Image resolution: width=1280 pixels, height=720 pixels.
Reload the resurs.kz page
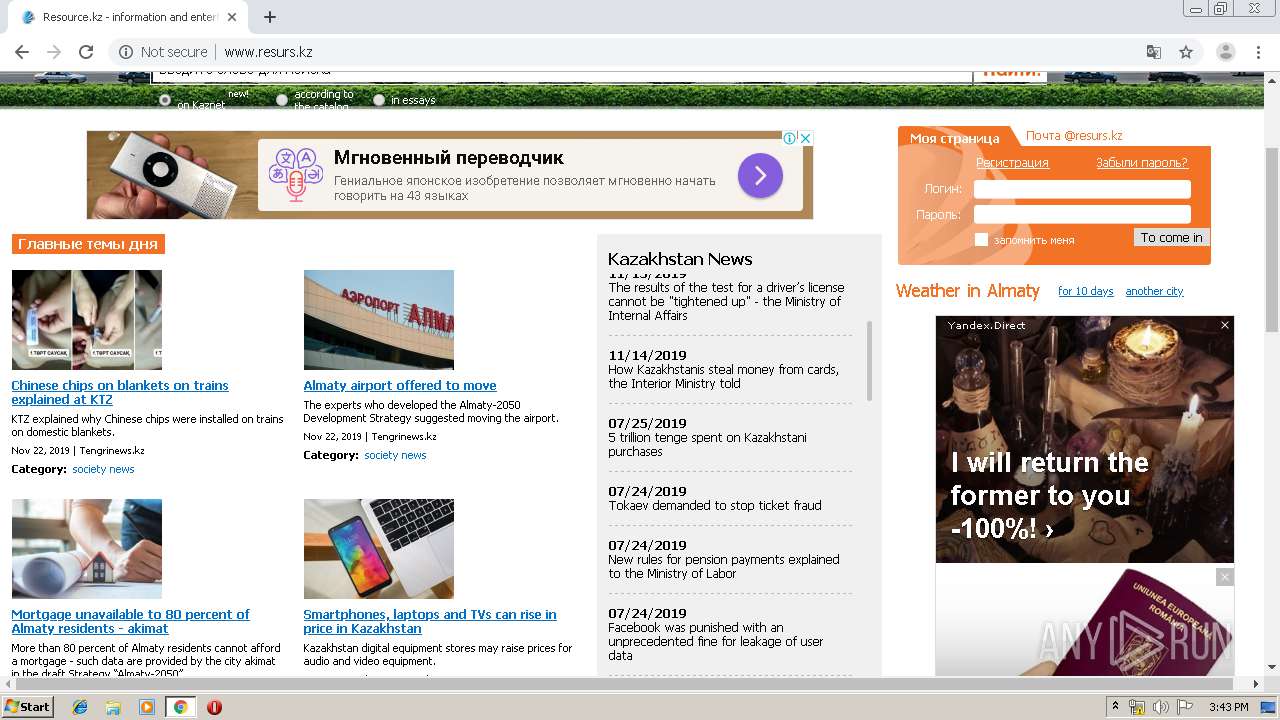(x=86, y=52)
